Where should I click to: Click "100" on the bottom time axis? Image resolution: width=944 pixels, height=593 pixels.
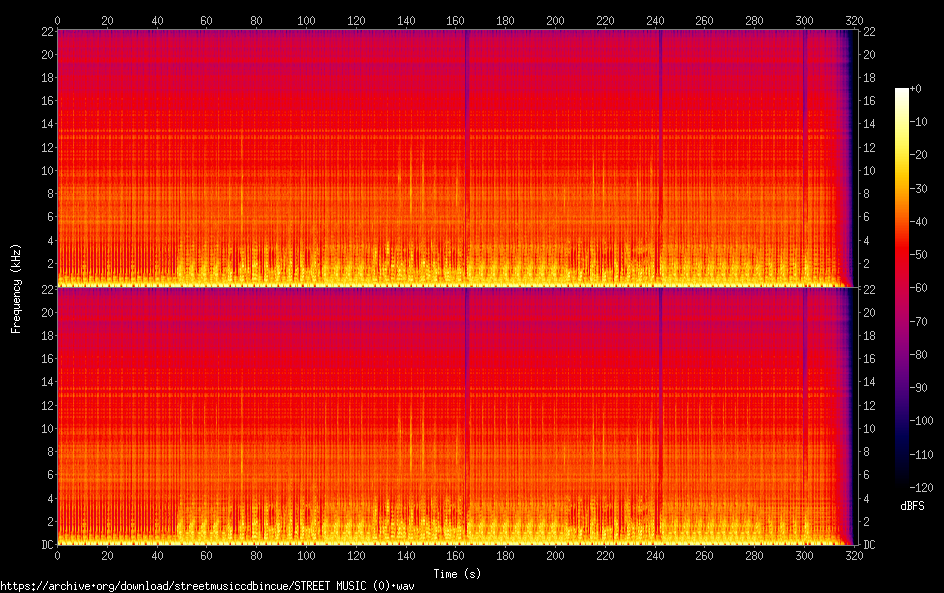pos(306,556)
